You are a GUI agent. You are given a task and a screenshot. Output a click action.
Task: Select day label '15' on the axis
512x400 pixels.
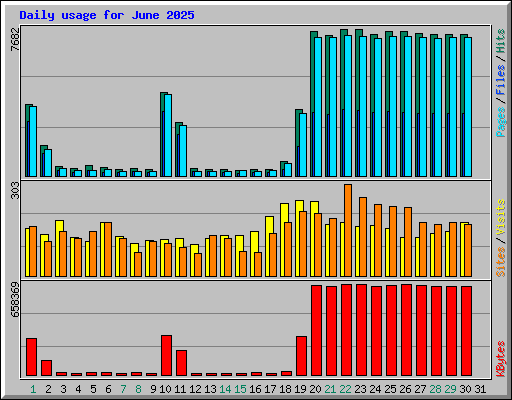coord(240,389)
